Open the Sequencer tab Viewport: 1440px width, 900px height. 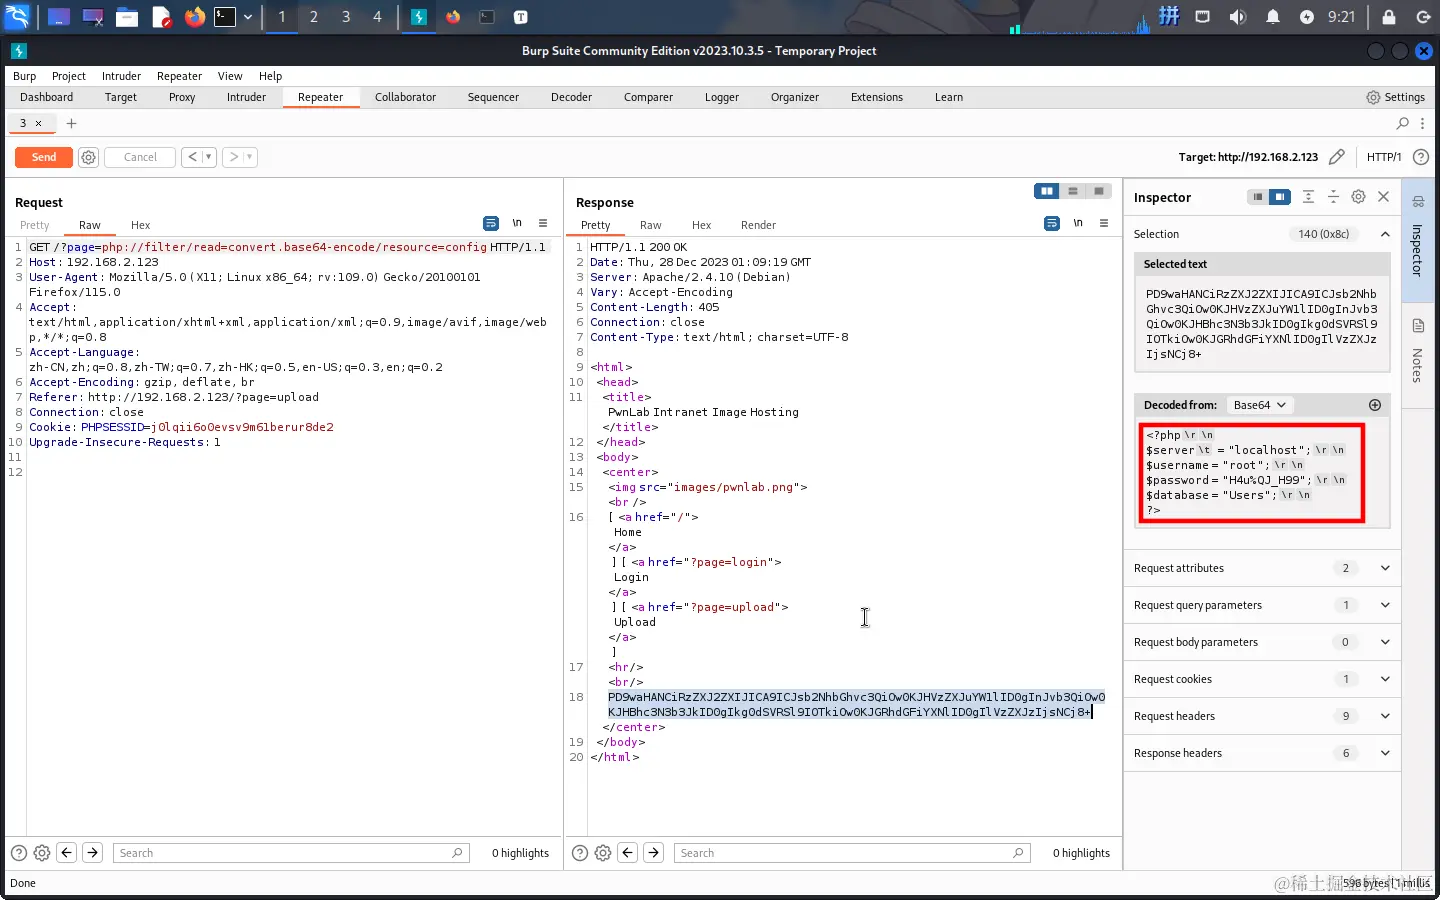pyautogui.click(x=493, y=97)
